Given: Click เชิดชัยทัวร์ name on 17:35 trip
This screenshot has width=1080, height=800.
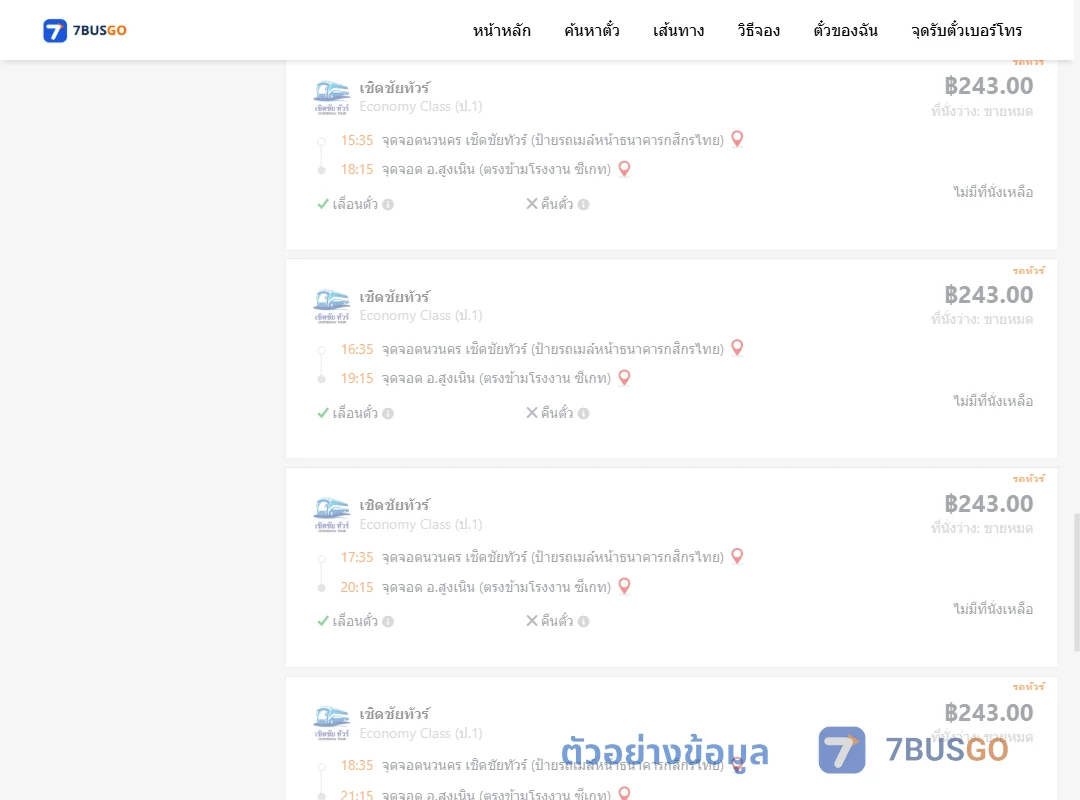Looking at the screenshot, I should coord(395,504).
